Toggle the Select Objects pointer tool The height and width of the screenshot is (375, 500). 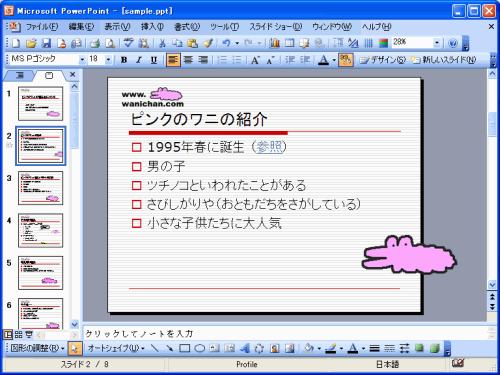click(x=75, y=348)
